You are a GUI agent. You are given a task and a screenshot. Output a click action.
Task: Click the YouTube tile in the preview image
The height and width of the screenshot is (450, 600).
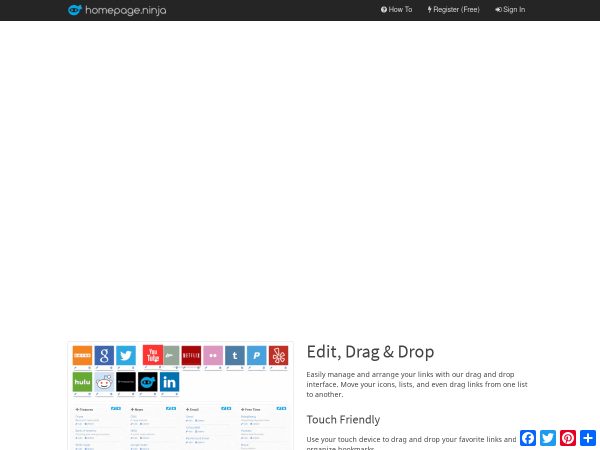153,355
